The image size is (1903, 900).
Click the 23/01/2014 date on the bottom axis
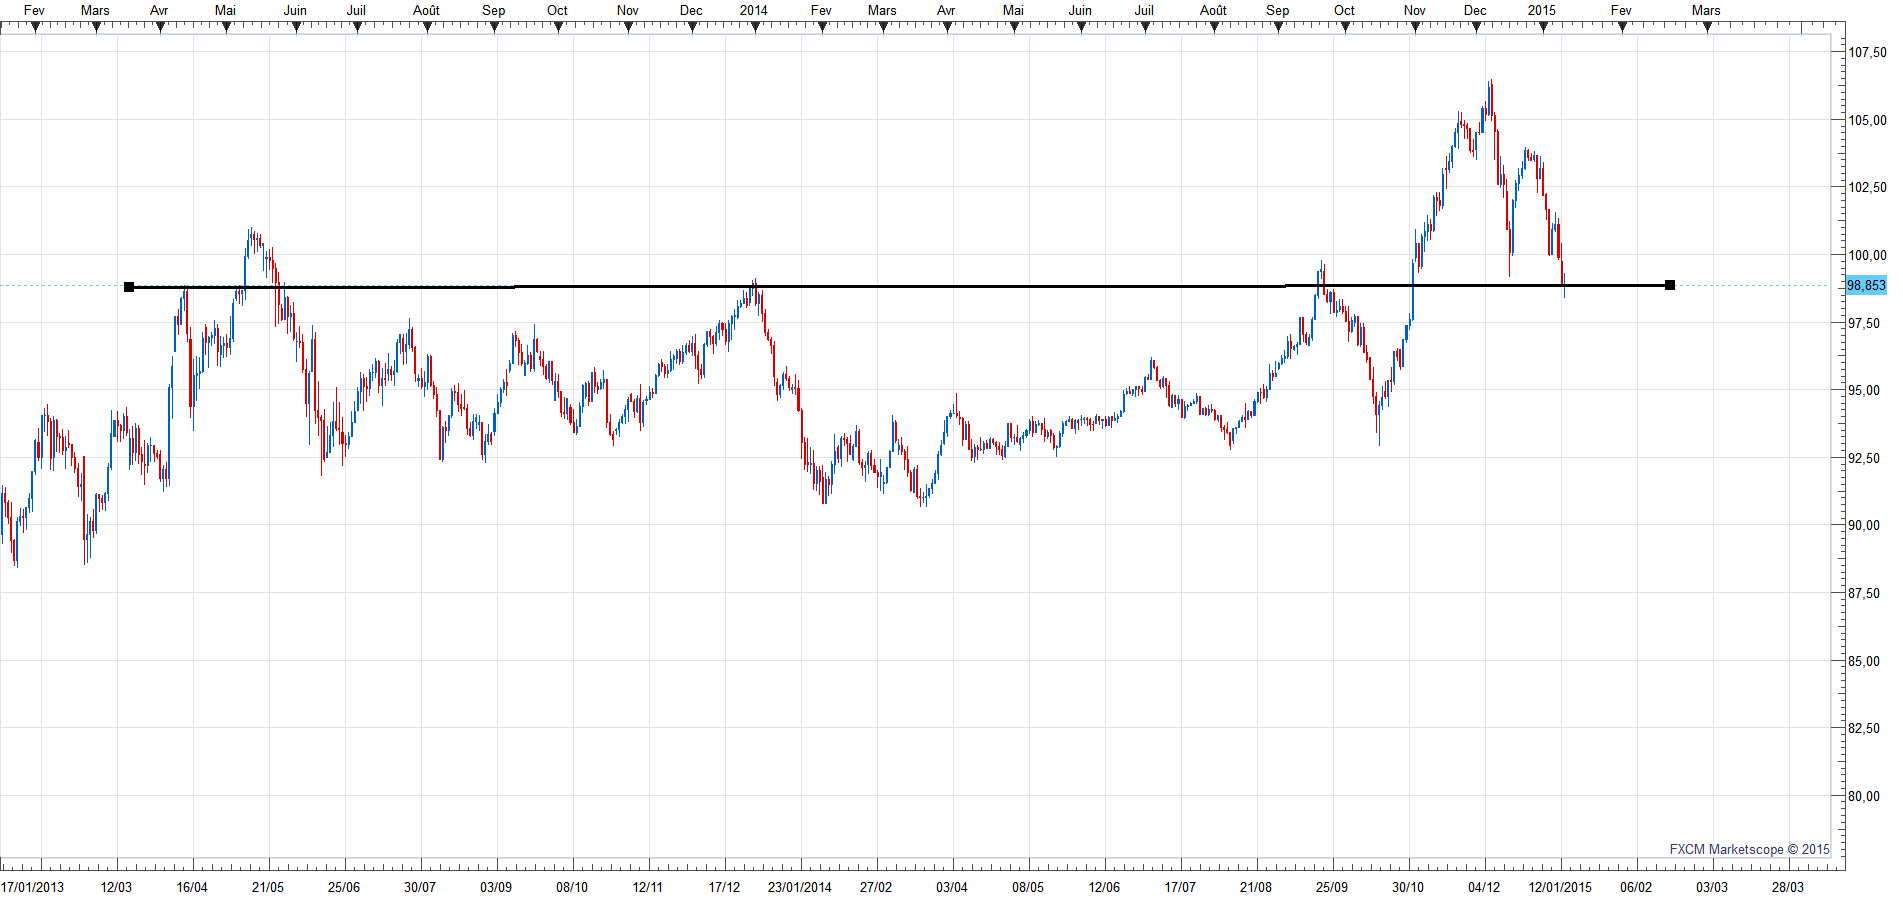[800, 887]
